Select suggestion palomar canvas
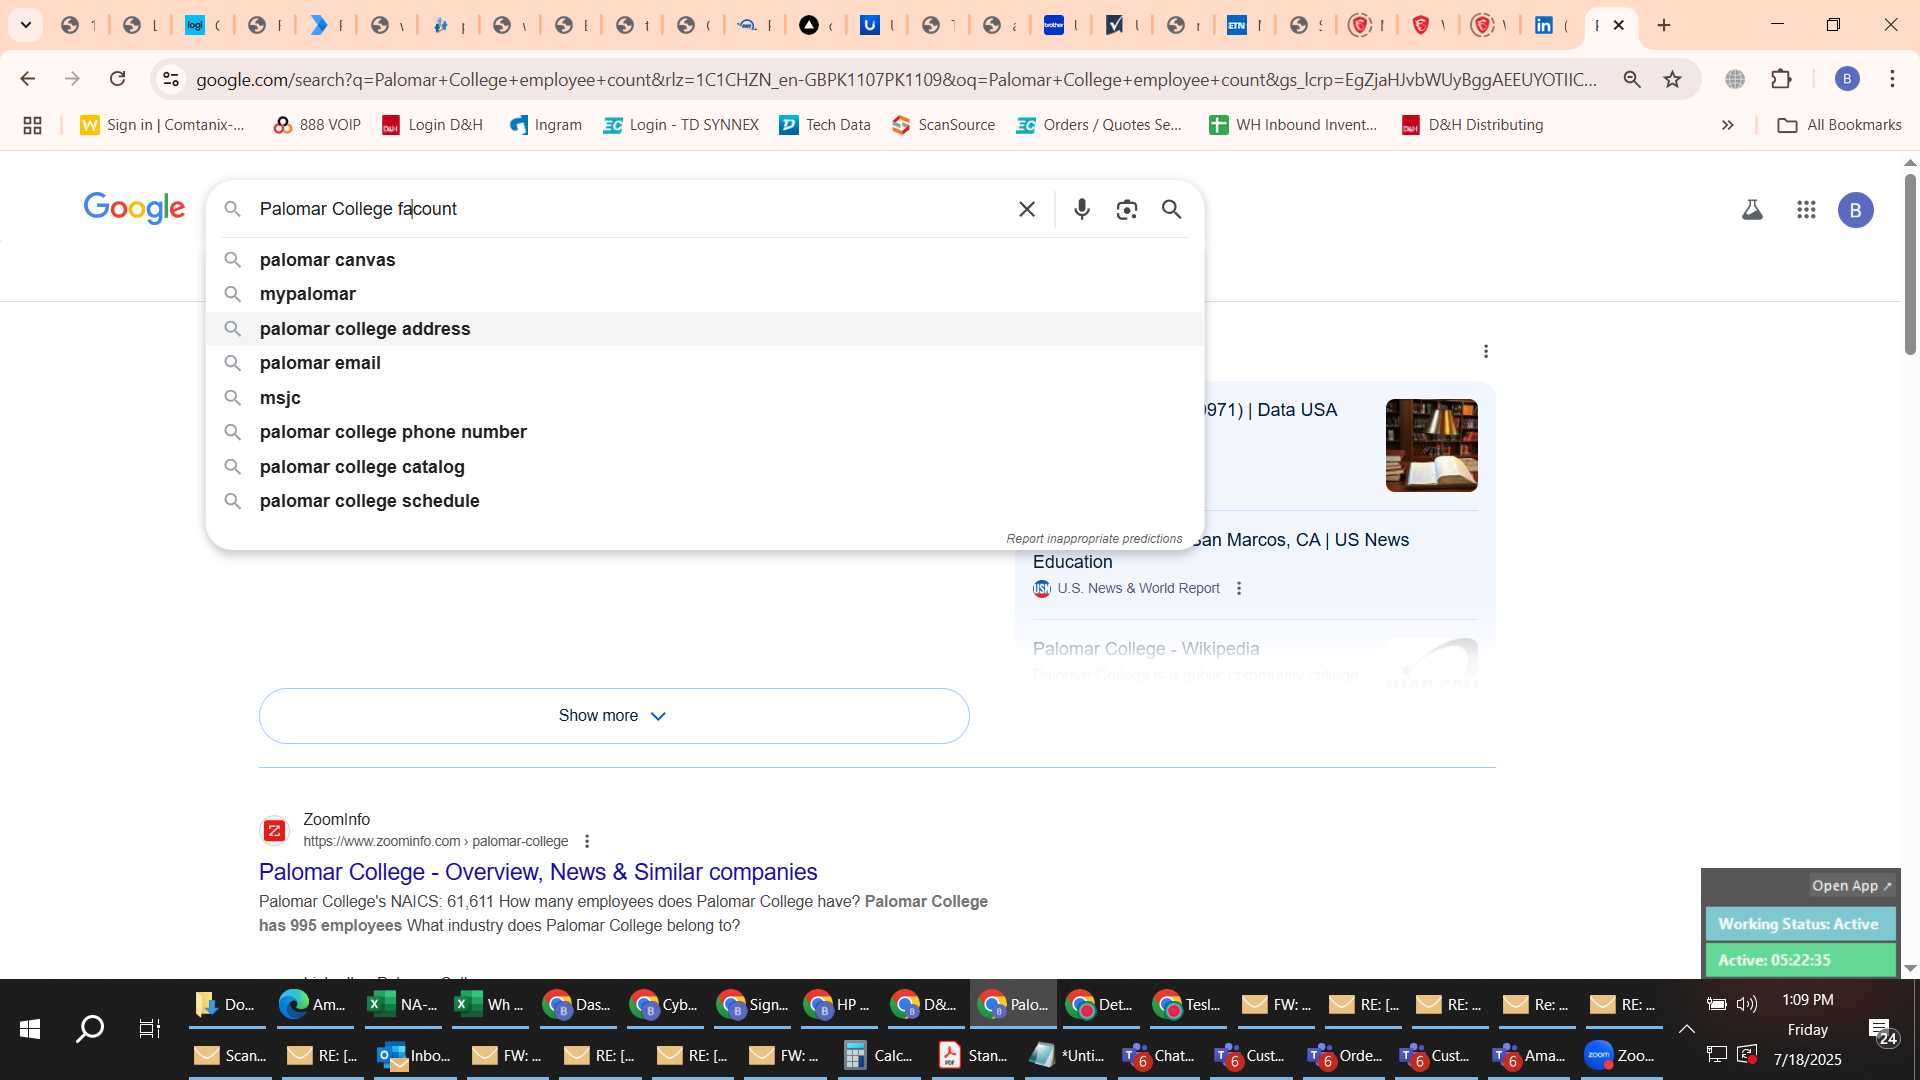This screenshot has height=1080, width=1920. pos(705,260)
